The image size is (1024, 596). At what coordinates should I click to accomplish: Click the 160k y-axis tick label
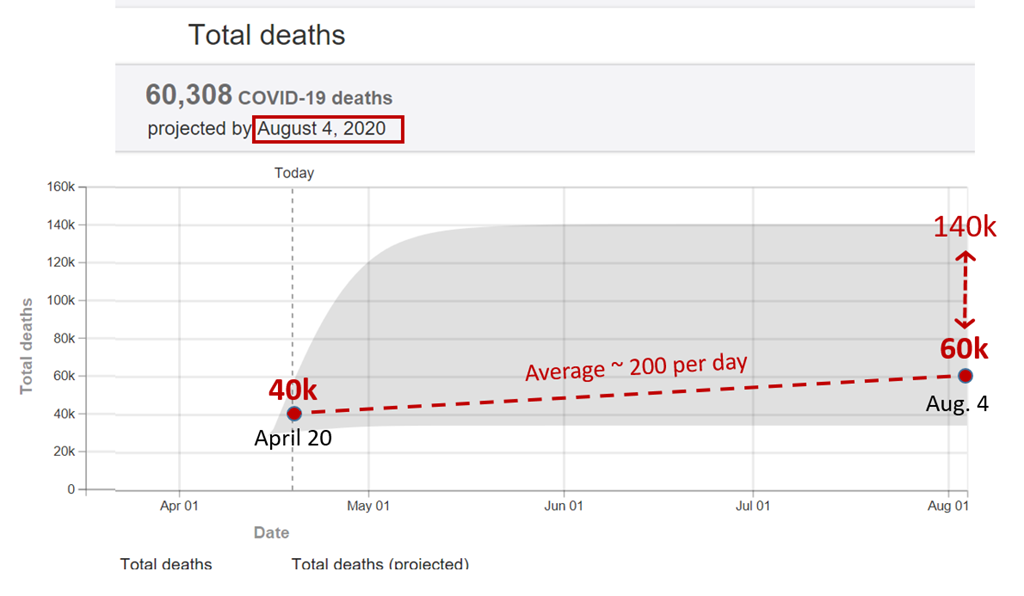click(60, 187)
